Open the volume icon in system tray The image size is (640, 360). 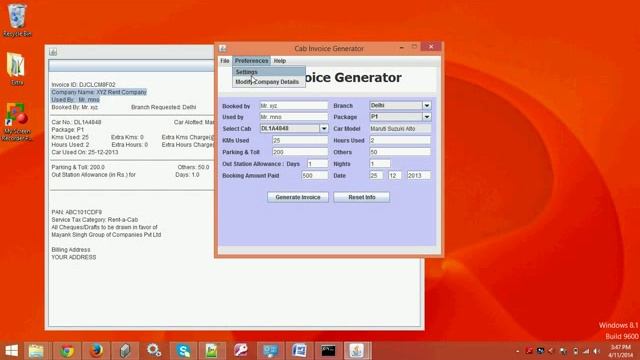pyautogui.click(x=597, y=351)
